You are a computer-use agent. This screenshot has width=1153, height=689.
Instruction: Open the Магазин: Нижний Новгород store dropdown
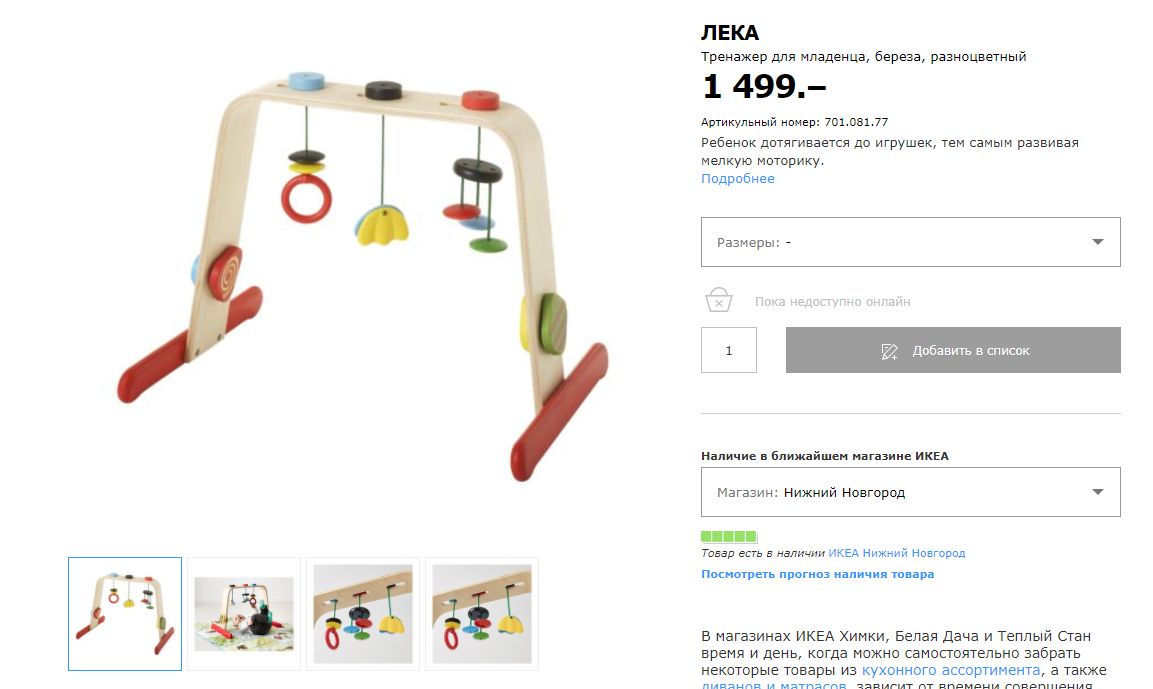(x=910, y=492)
